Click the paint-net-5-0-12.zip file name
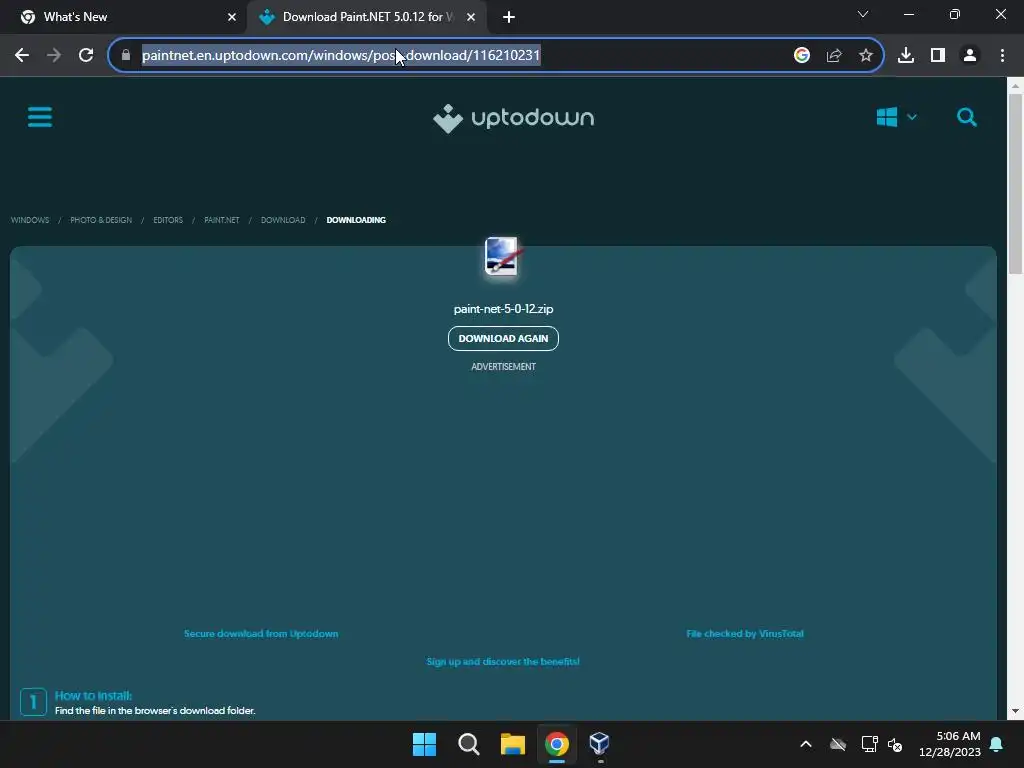 (503, 309)
